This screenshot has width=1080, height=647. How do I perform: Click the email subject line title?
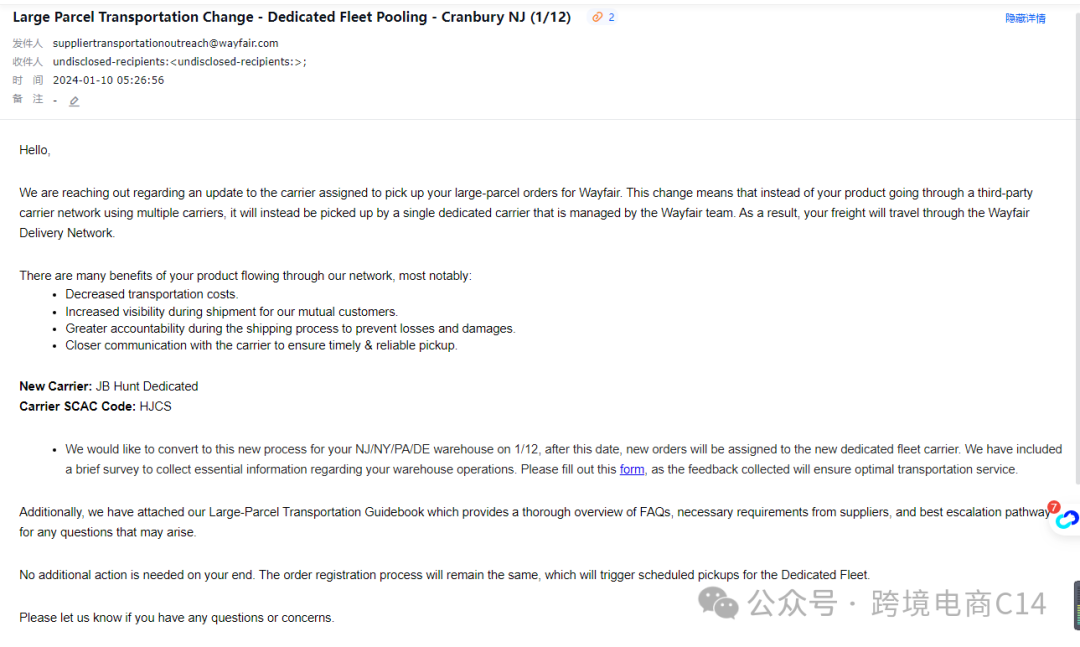coord(291,17)
